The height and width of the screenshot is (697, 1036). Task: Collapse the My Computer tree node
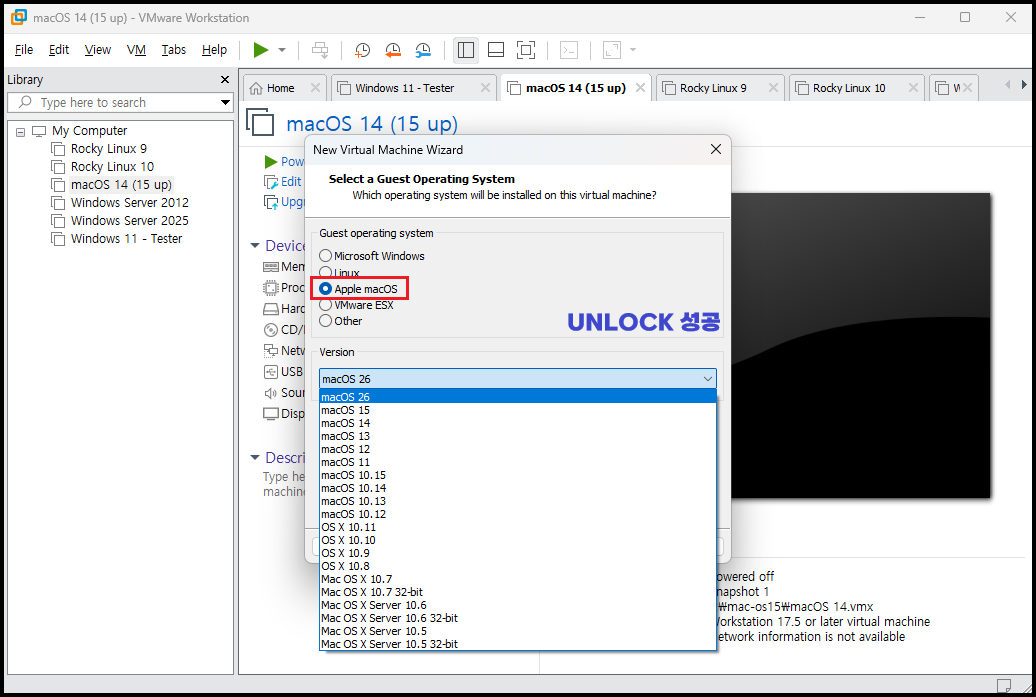point(20,131)
